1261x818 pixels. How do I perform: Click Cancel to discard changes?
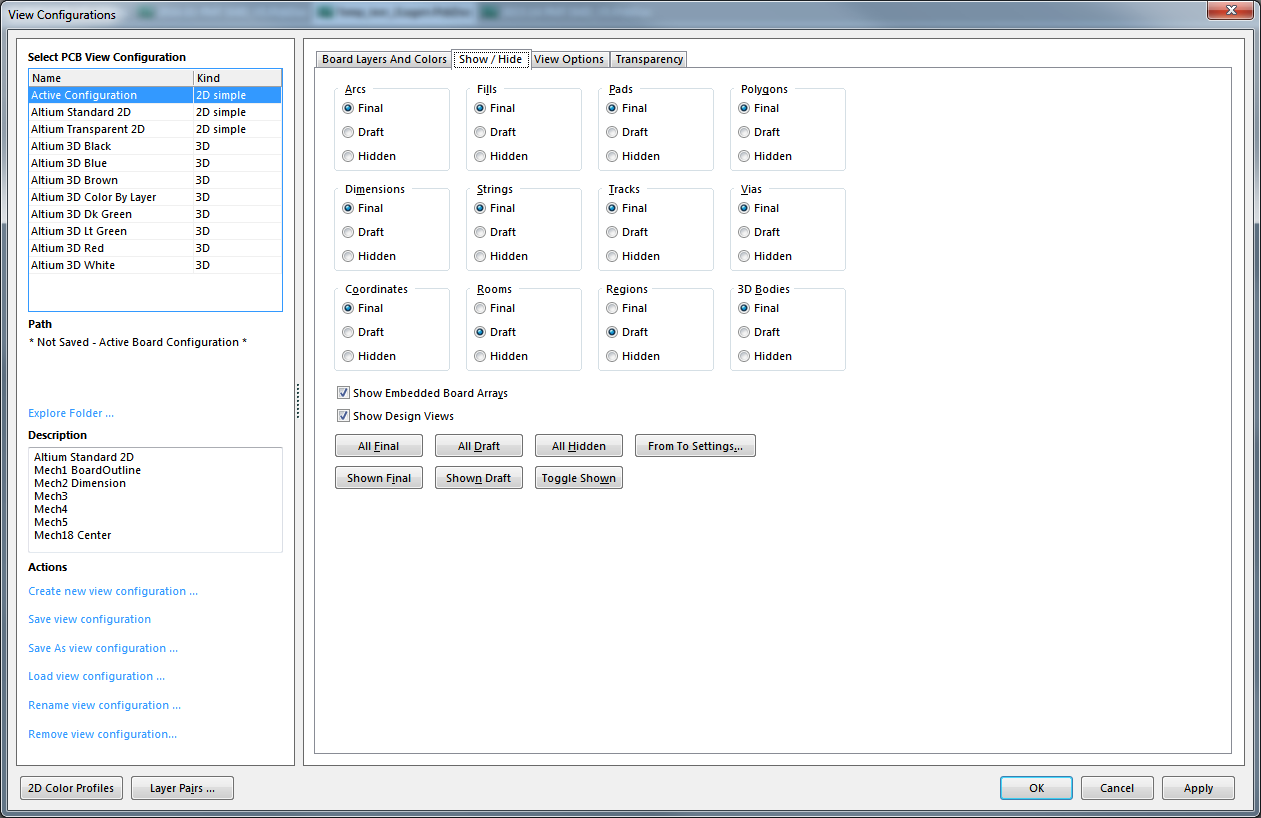1117,788
